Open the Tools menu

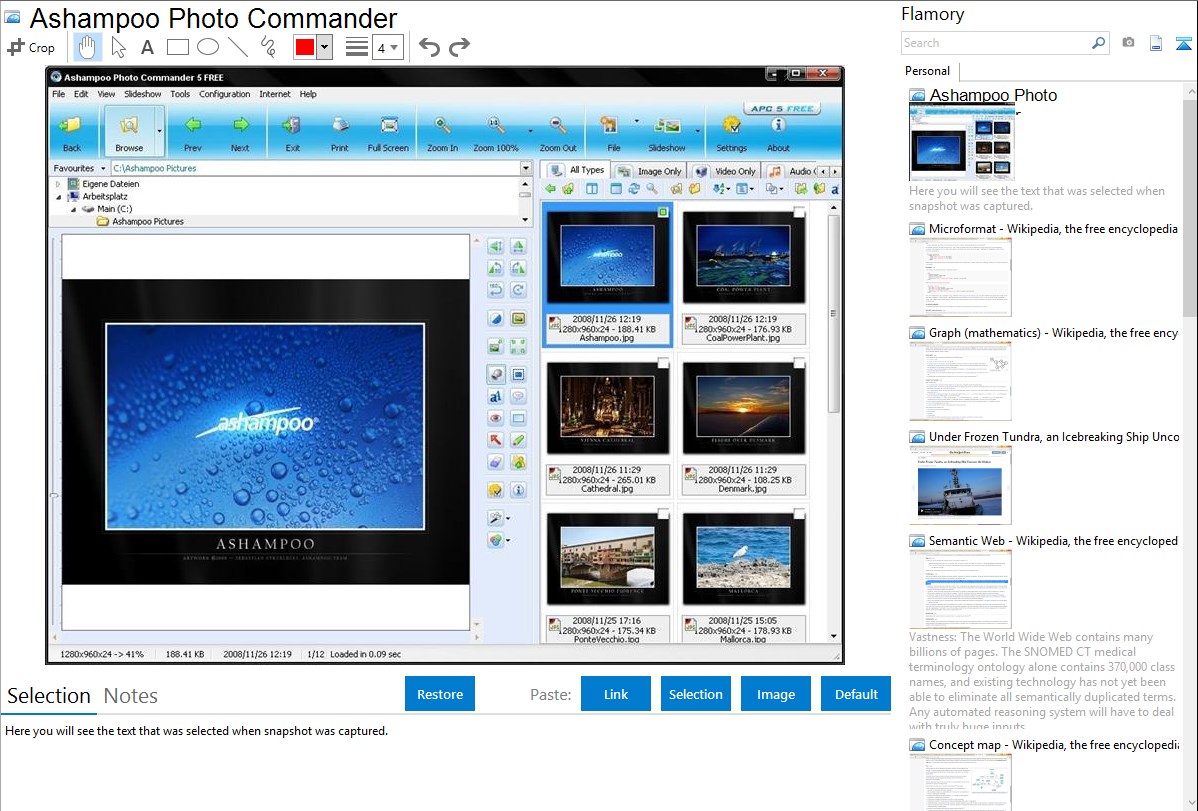[x=180, y=94]
